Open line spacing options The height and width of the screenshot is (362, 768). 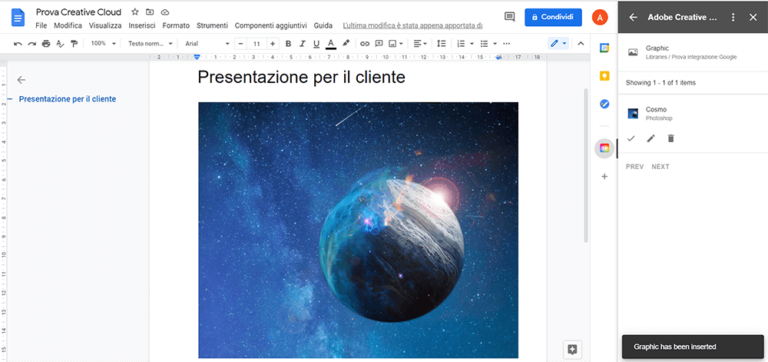441,44
